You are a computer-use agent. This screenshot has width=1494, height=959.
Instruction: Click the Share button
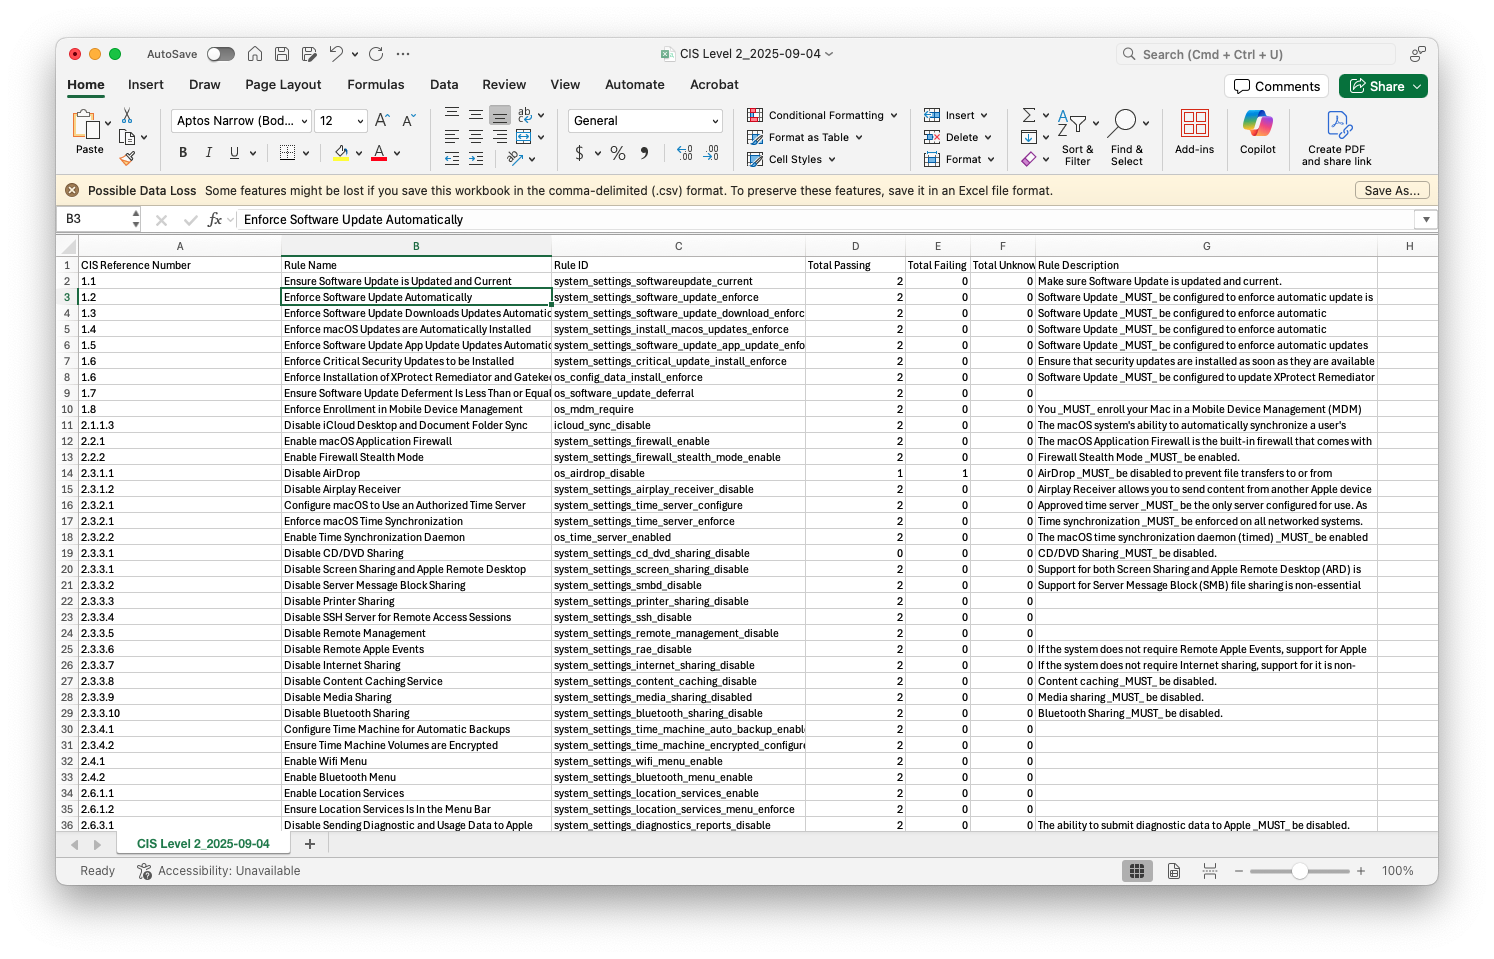pos(1383,86)
